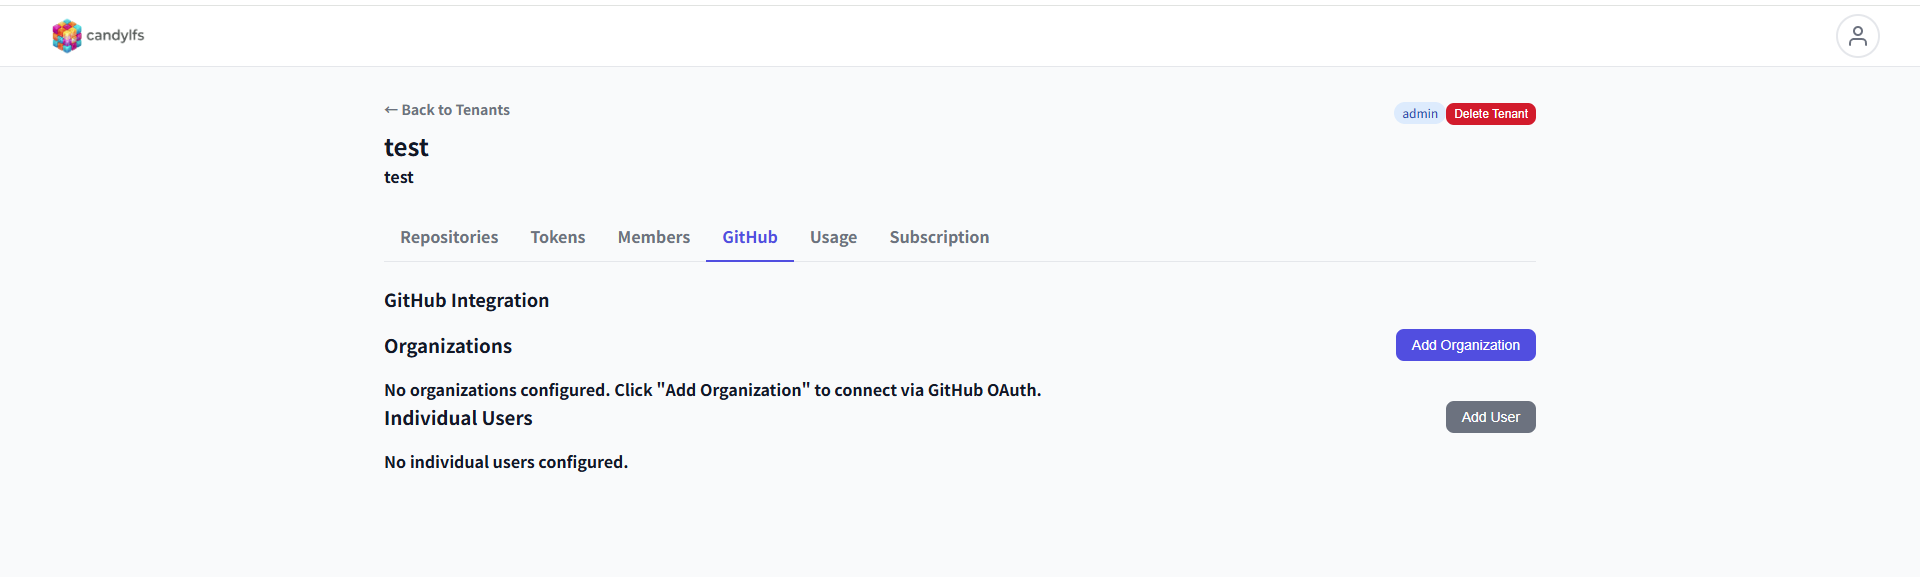Click the candylfs brand name text
The width and height of the screenshot is (1920, 577).
pos(115,35)
